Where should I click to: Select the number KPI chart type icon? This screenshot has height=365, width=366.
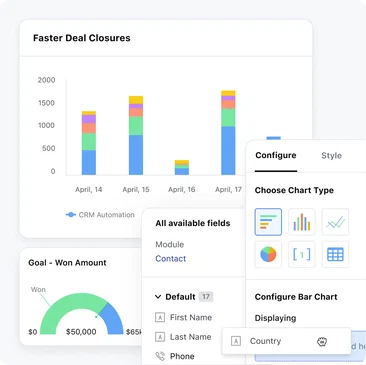click(302, 255)
